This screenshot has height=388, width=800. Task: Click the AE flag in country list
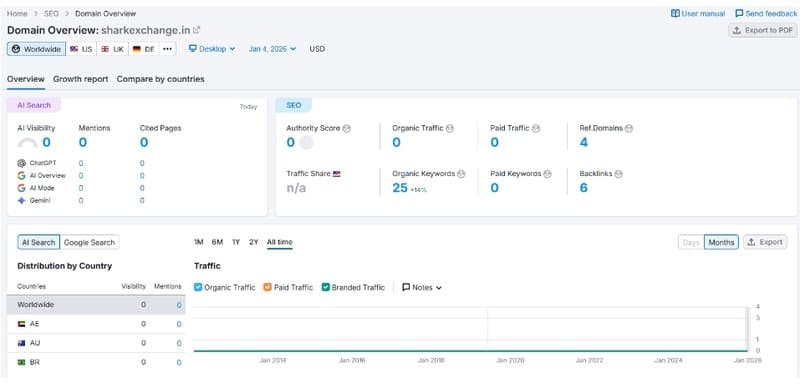(x=21, y=324)
